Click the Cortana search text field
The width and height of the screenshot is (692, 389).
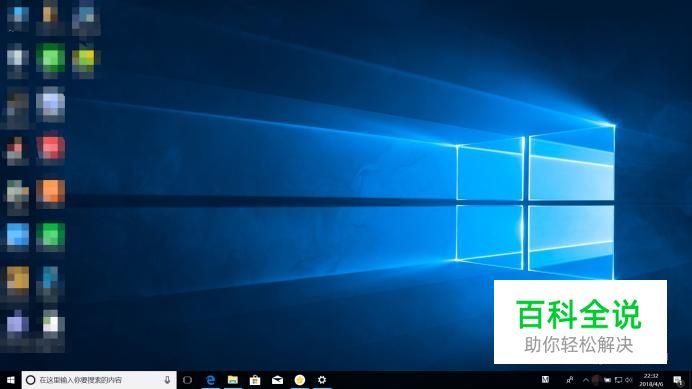99,380
